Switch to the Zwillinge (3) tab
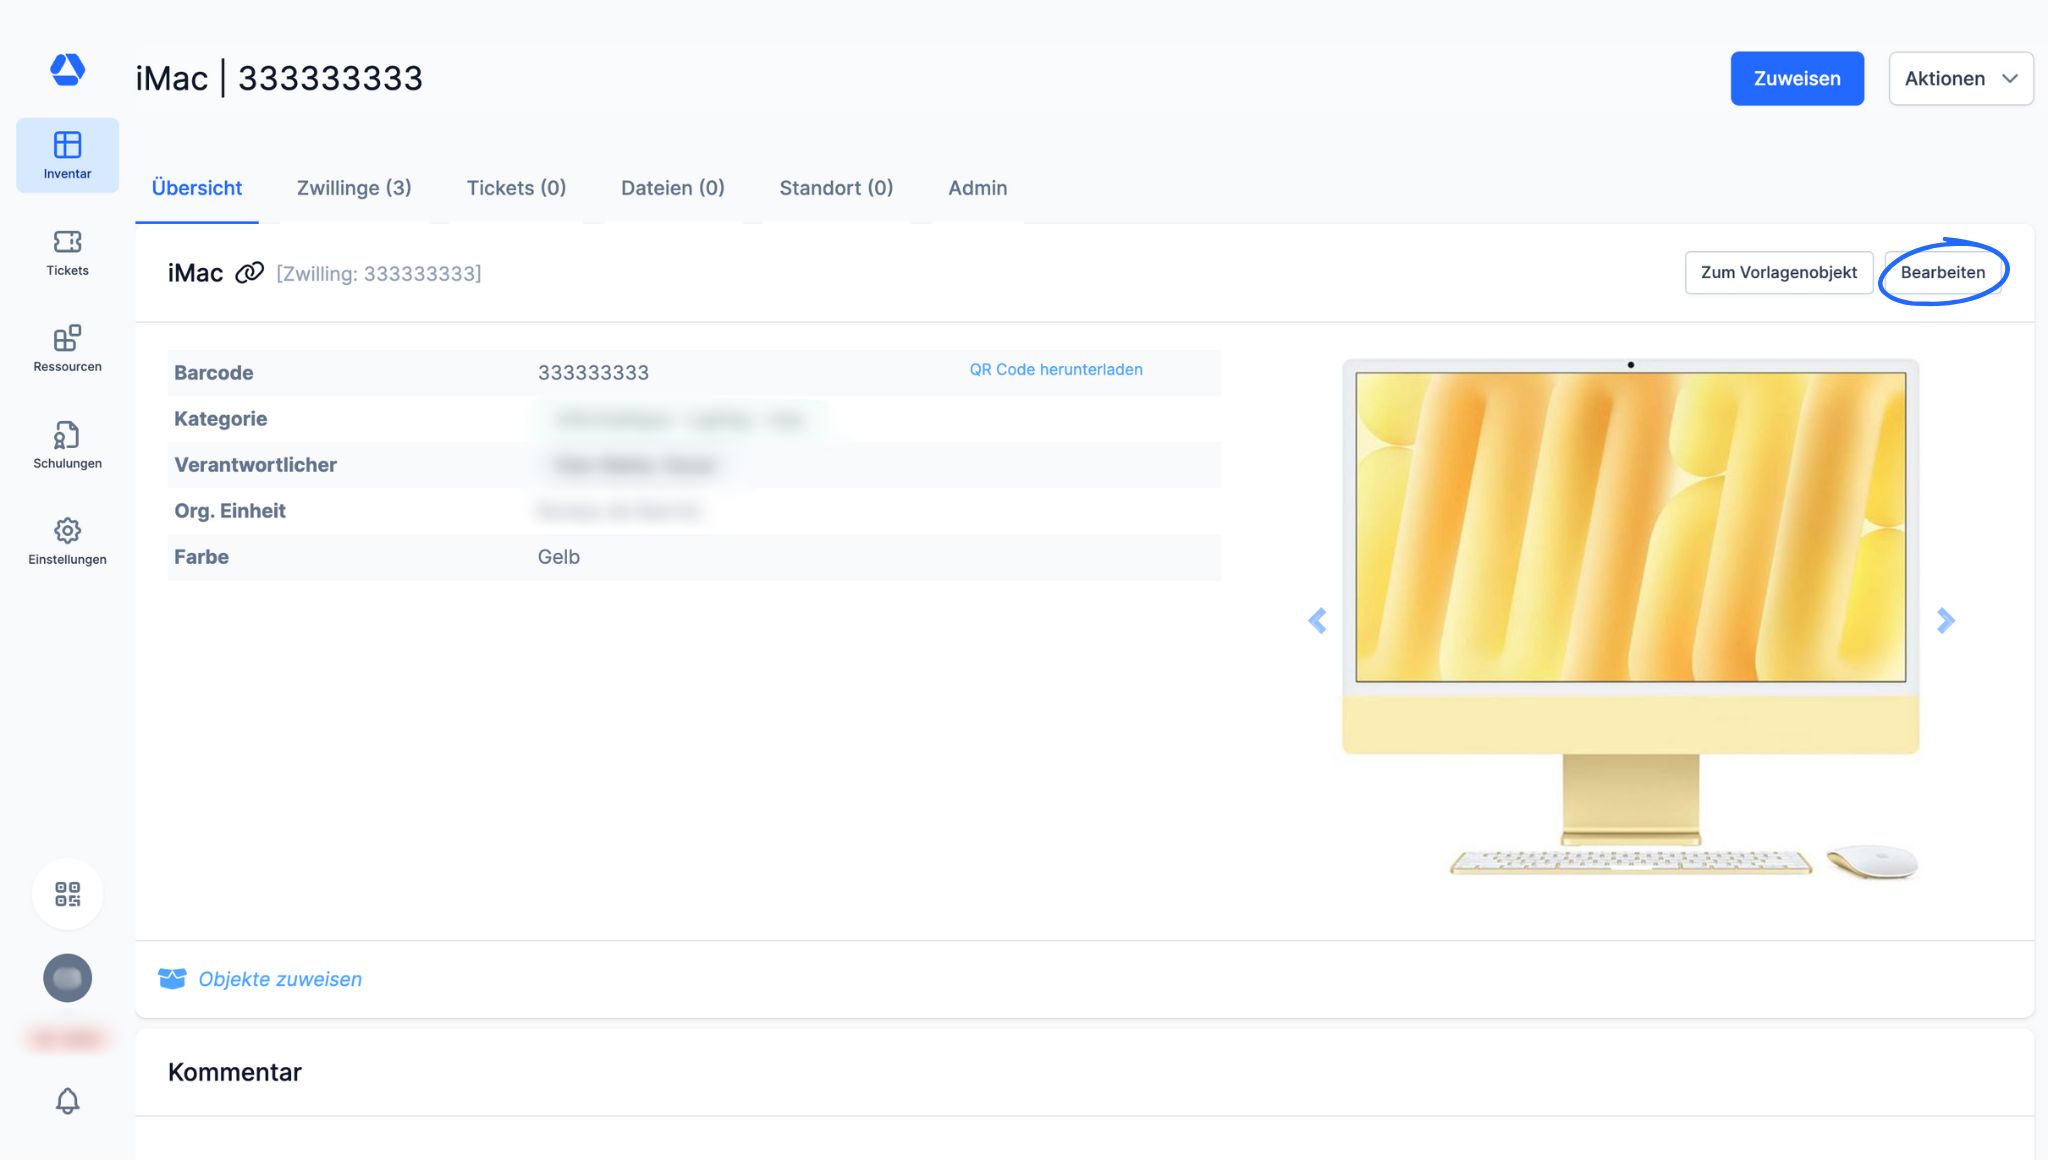The image size is (2048, 1160). [354, 188]
